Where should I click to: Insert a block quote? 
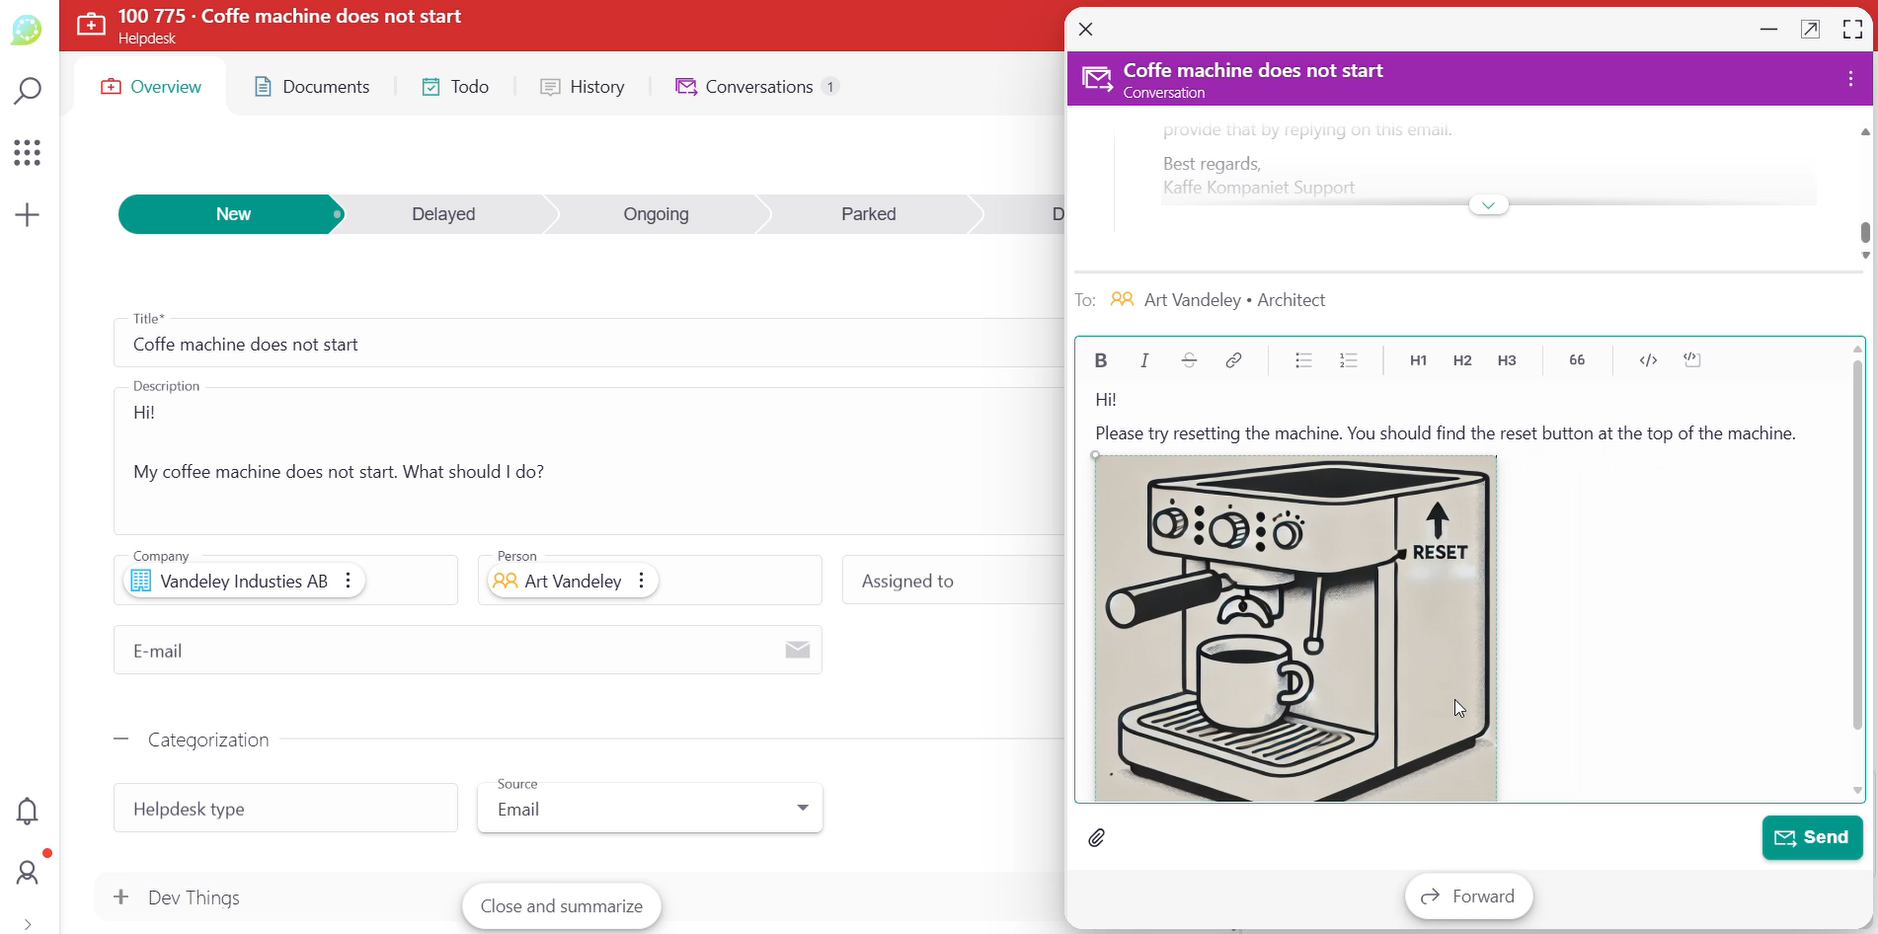click(1577, 360)
